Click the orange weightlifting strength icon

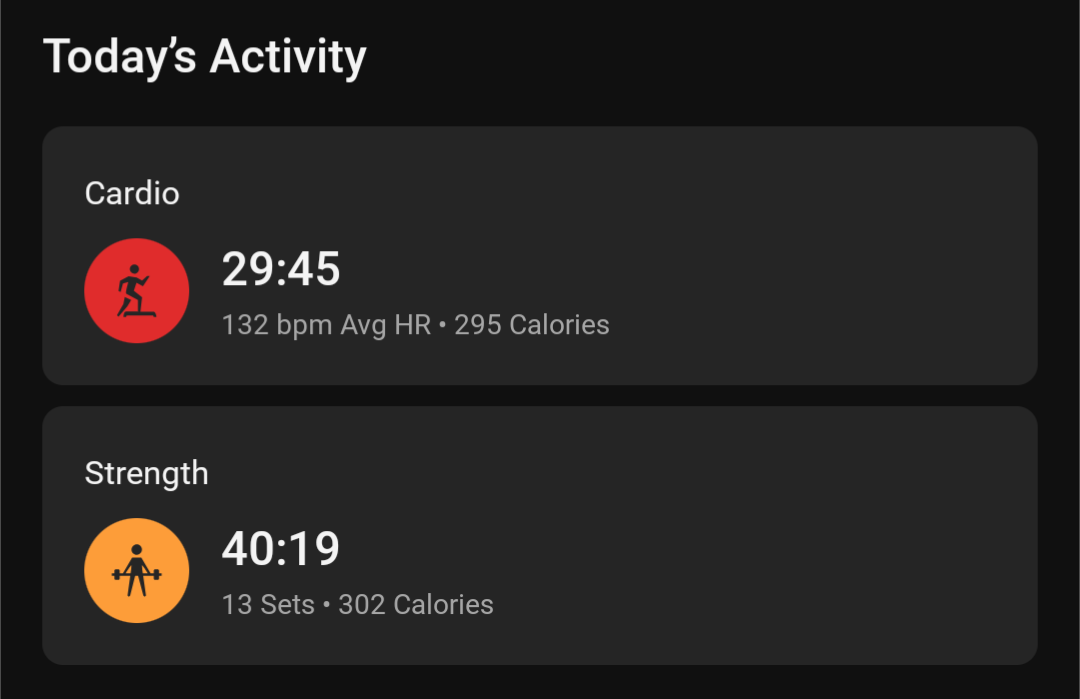coord(136,570)
